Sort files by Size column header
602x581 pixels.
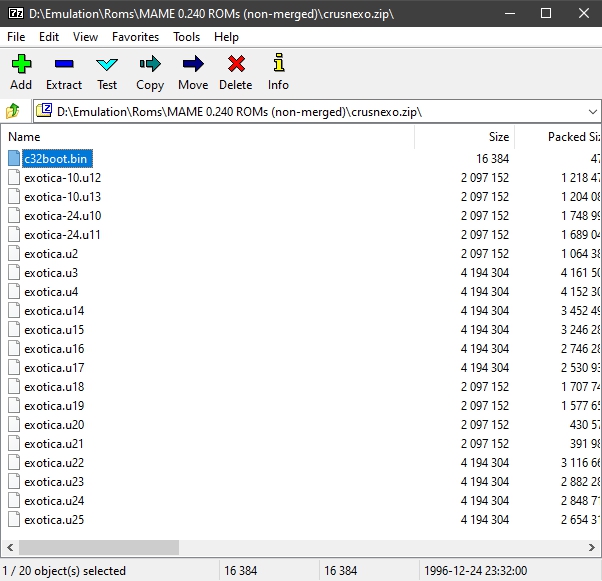tap(465, 137)
